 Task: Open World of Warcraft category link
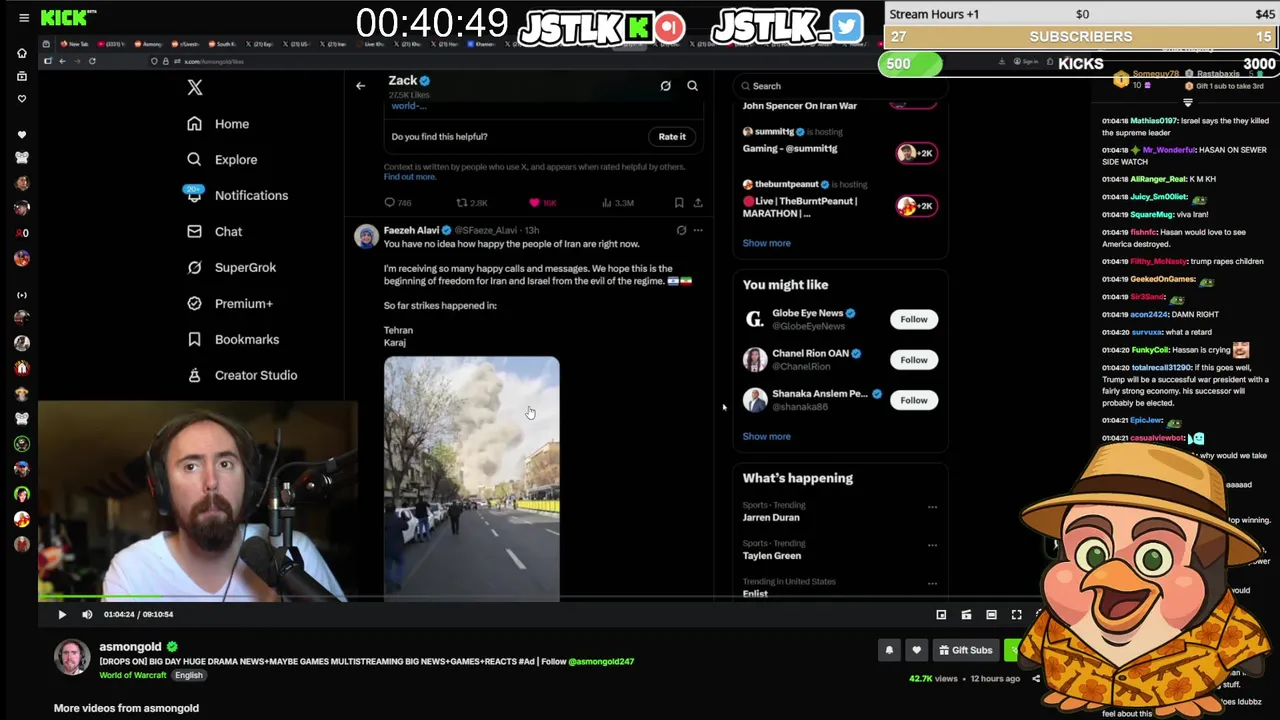[x=133, y=675]
